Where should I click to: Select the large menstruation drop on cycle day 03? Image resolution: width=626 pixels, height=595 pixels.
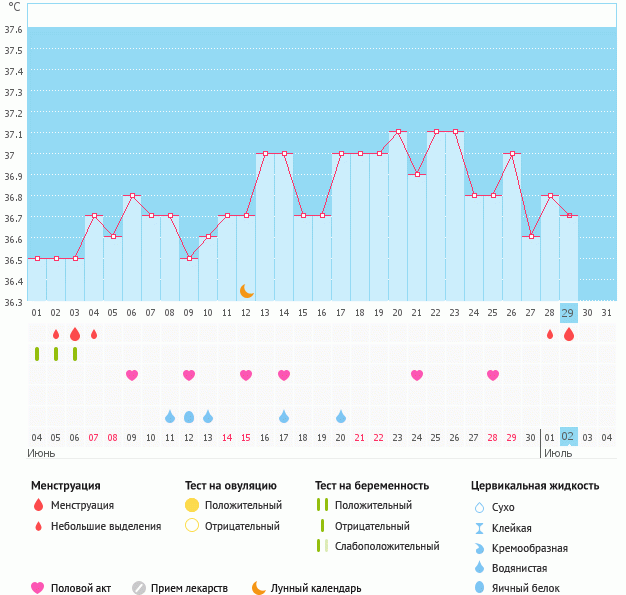[x=75, y=334]
